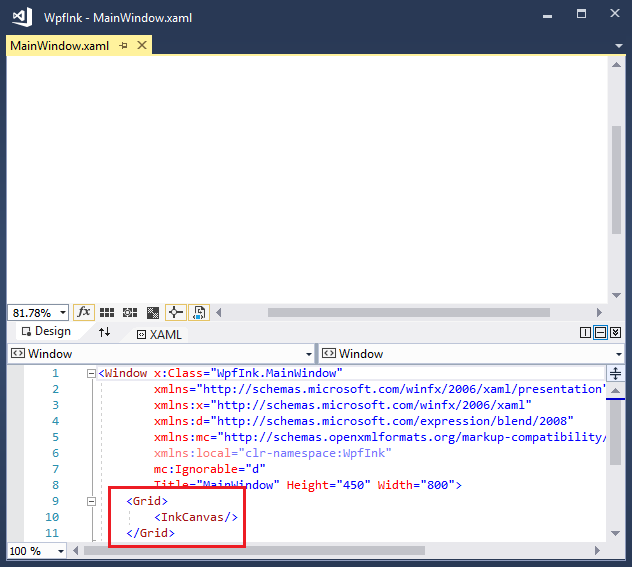Collapse the pane with the chevron icon

pos(615,332)
